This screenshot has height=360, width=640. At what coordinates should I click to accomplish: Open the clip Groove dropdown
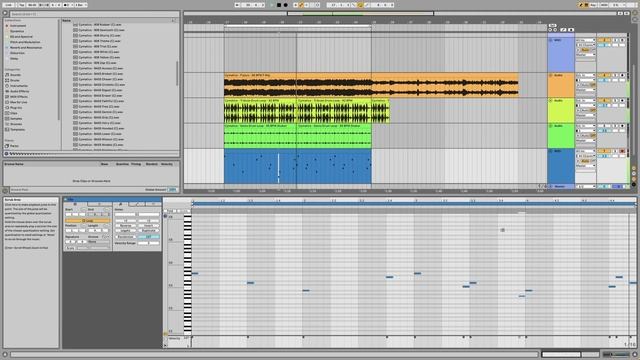tap(98, 242)
